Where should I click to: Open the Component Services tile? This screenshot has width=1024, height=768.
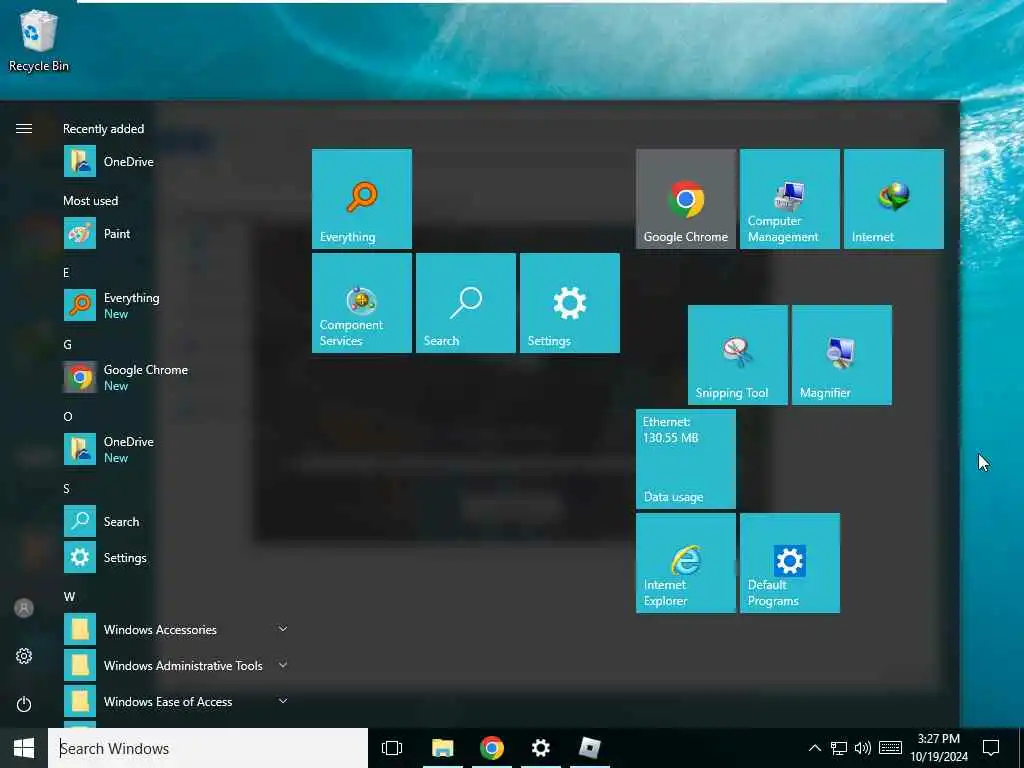[x=362, y=303]
